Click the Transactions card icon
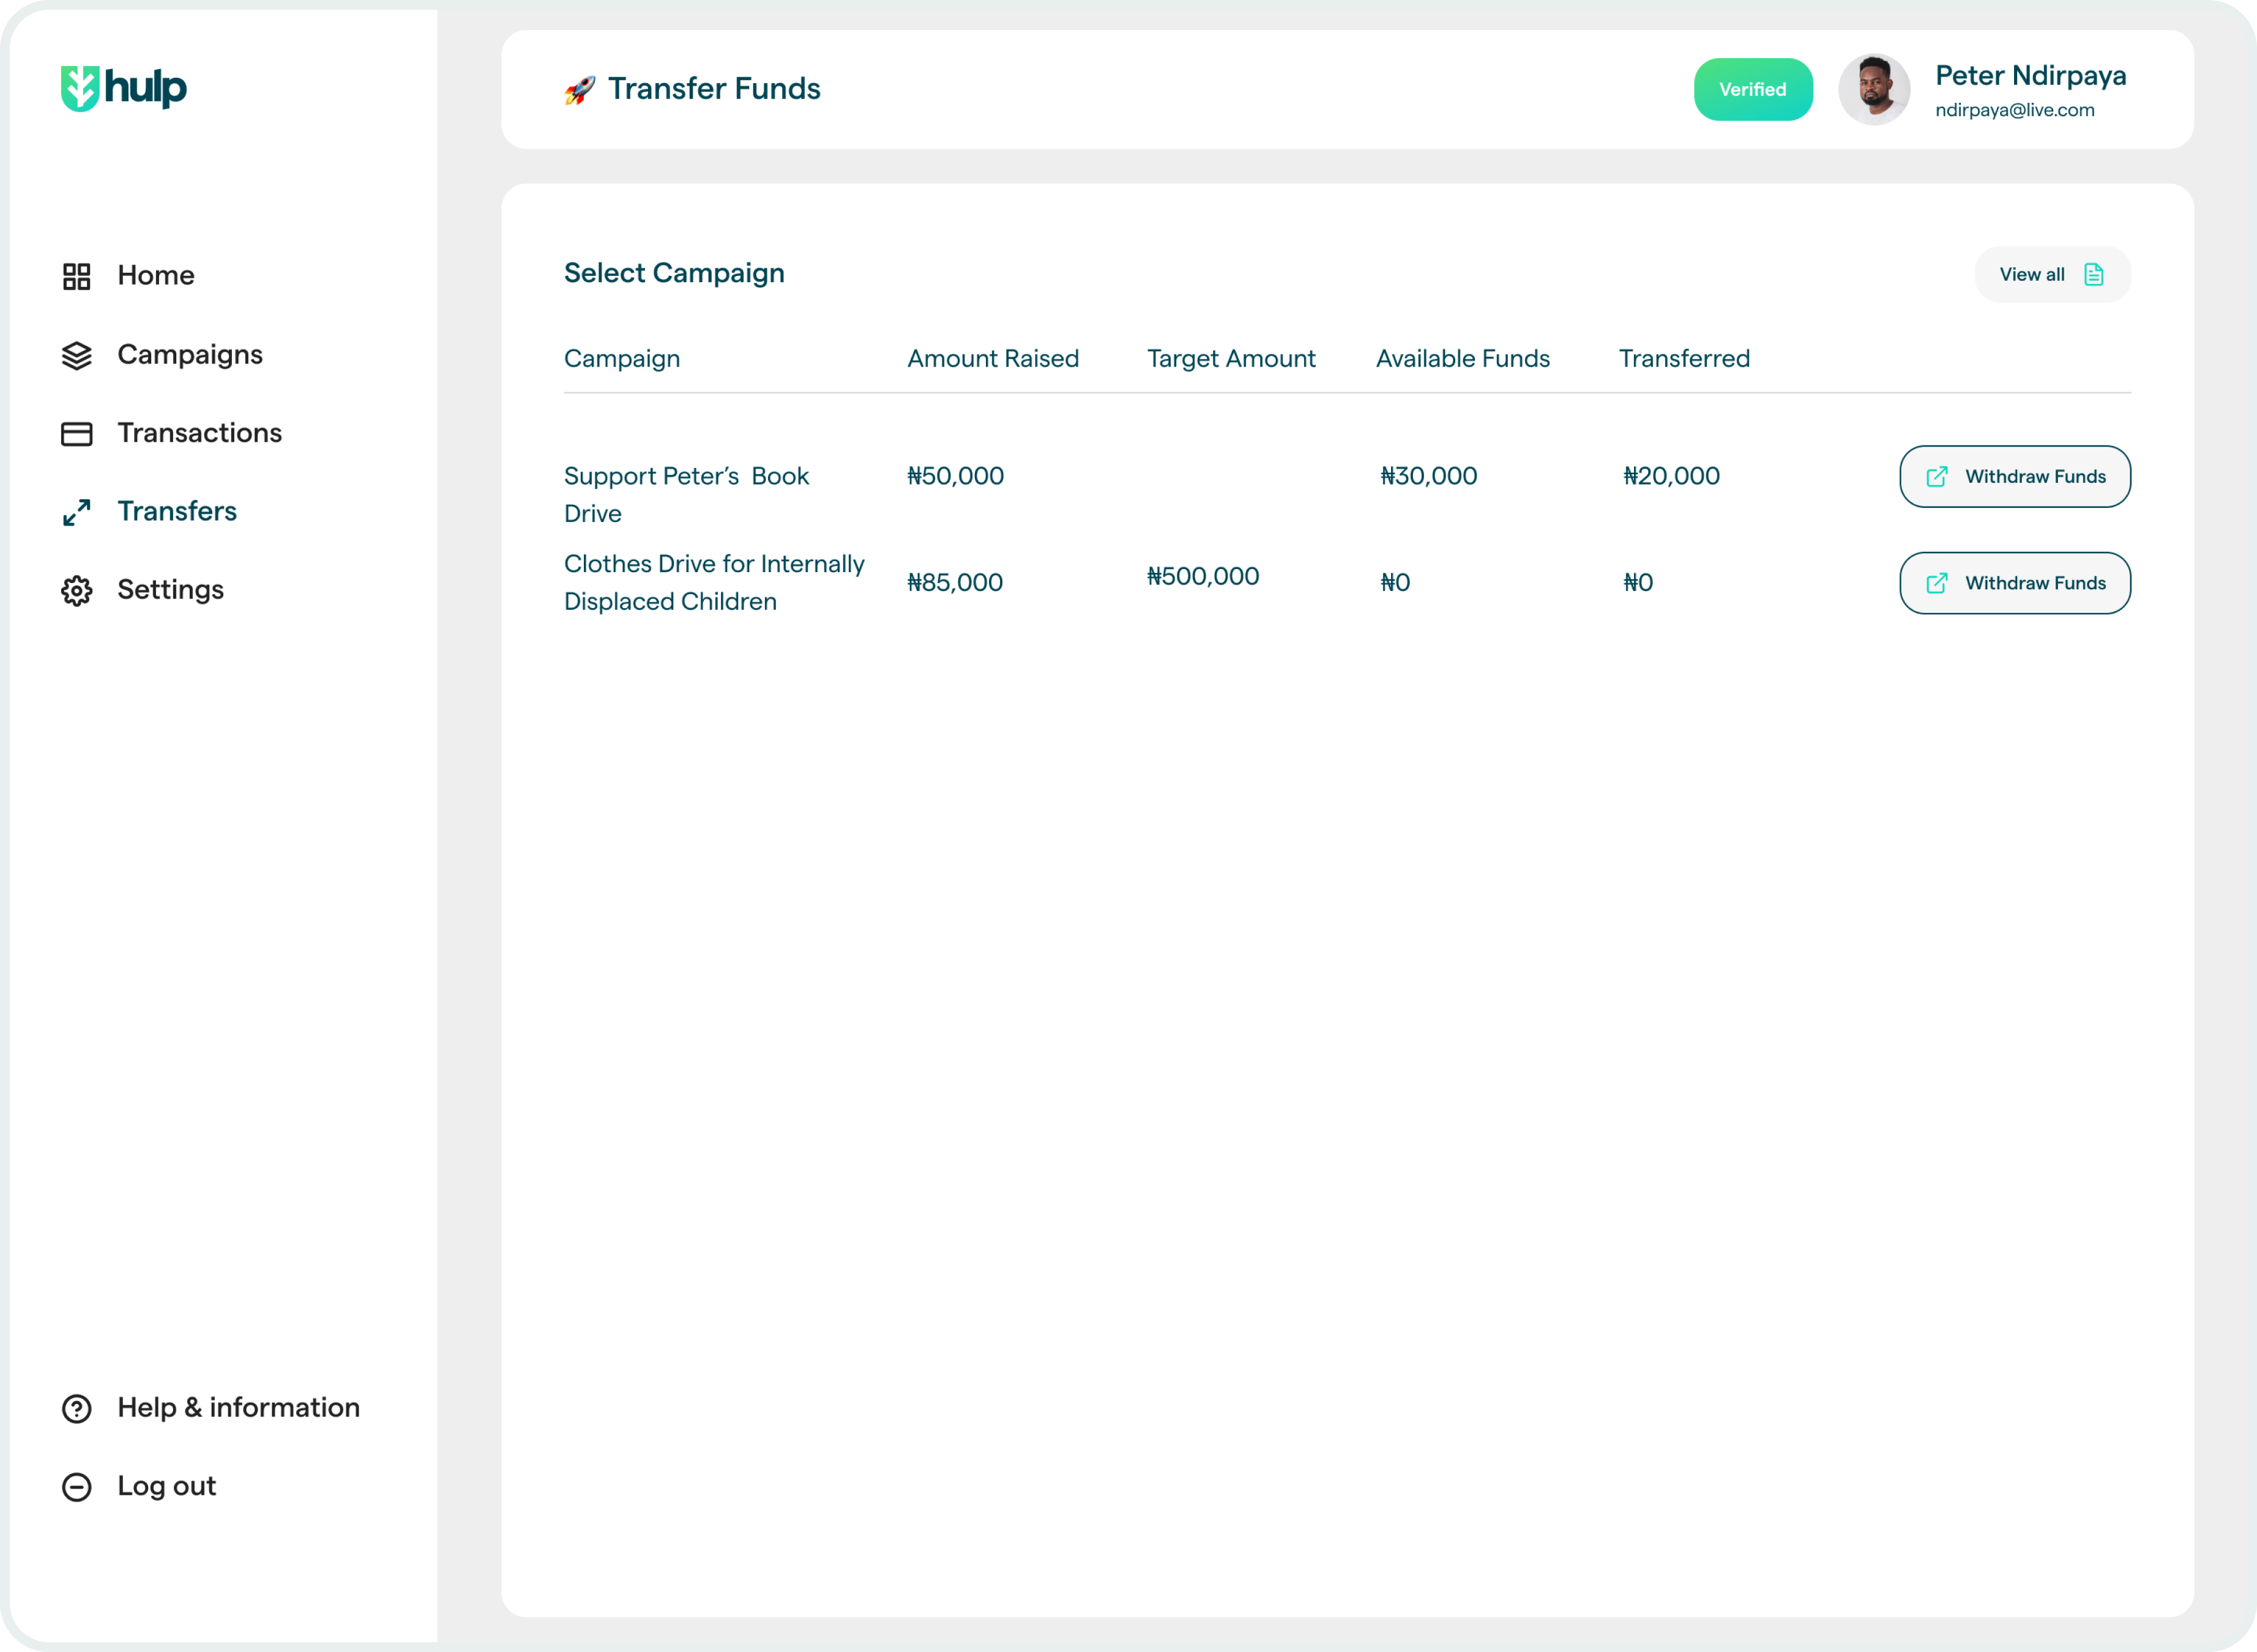Screen dimensions: 2257x1652 (77, 434)
